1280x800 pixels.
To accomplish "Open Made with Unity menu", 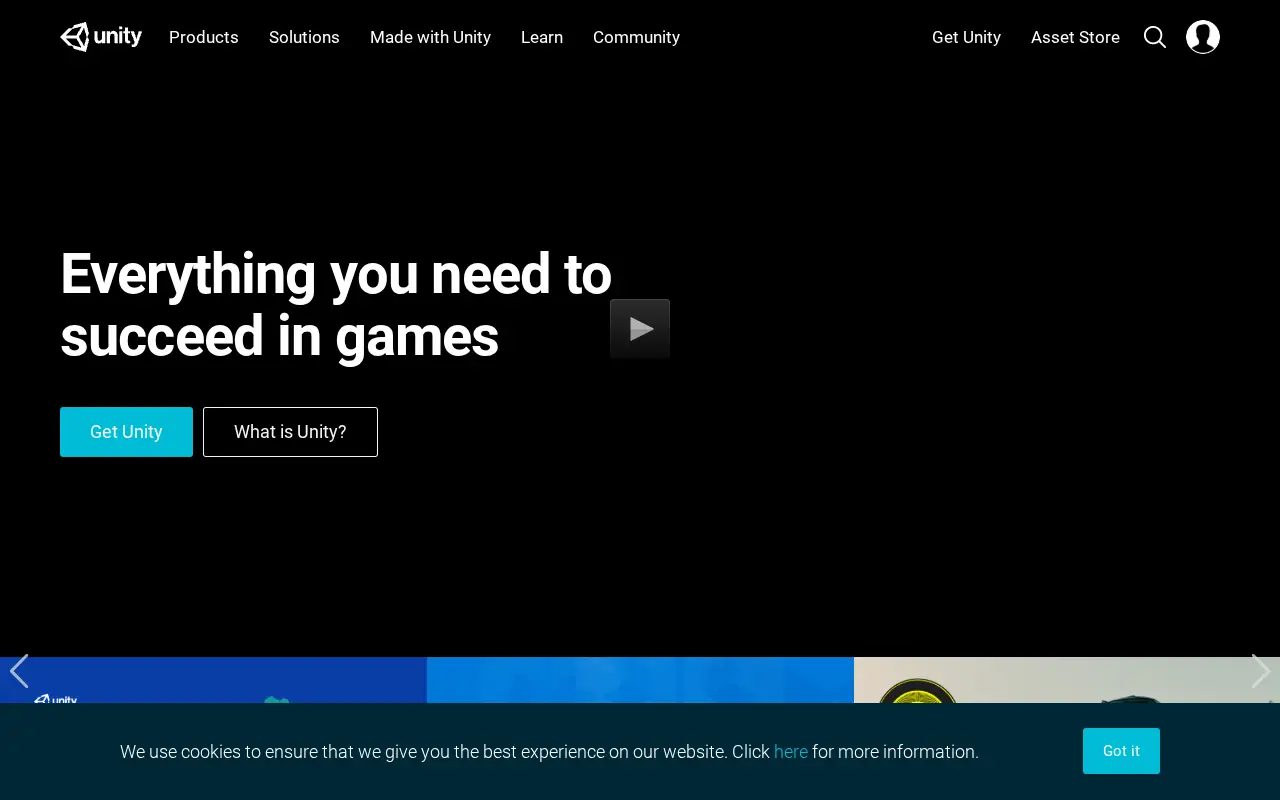I will click(430, 37).
